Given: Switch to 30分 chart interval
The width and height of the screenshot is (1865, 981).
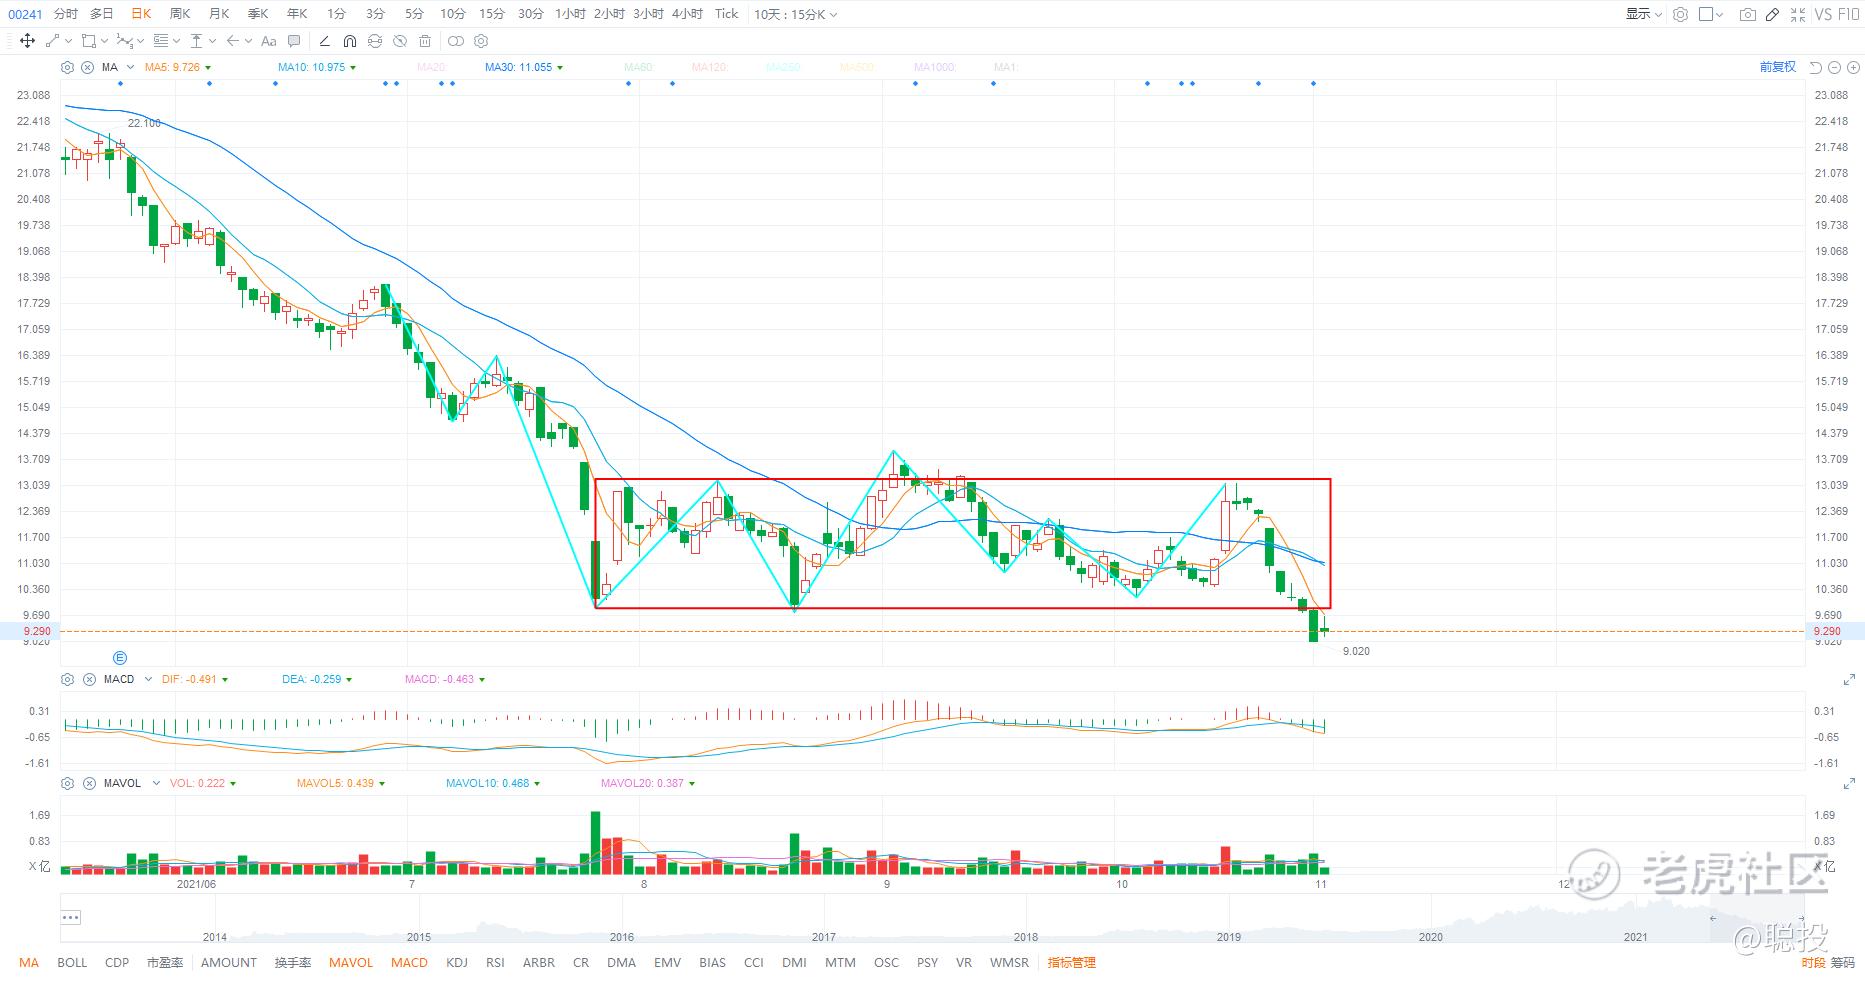Looking at the screenshot, I should pyautogui.click(x=531, y=14).
